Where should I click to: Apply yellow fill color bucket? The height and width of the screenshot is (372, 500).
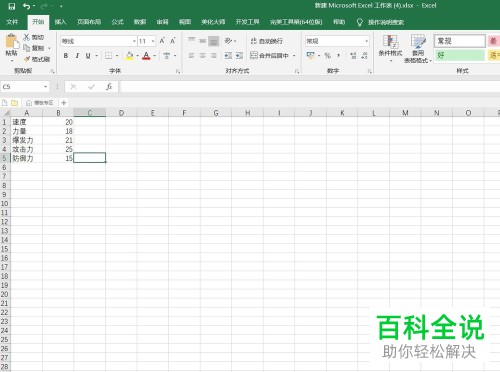click(130, 56)
